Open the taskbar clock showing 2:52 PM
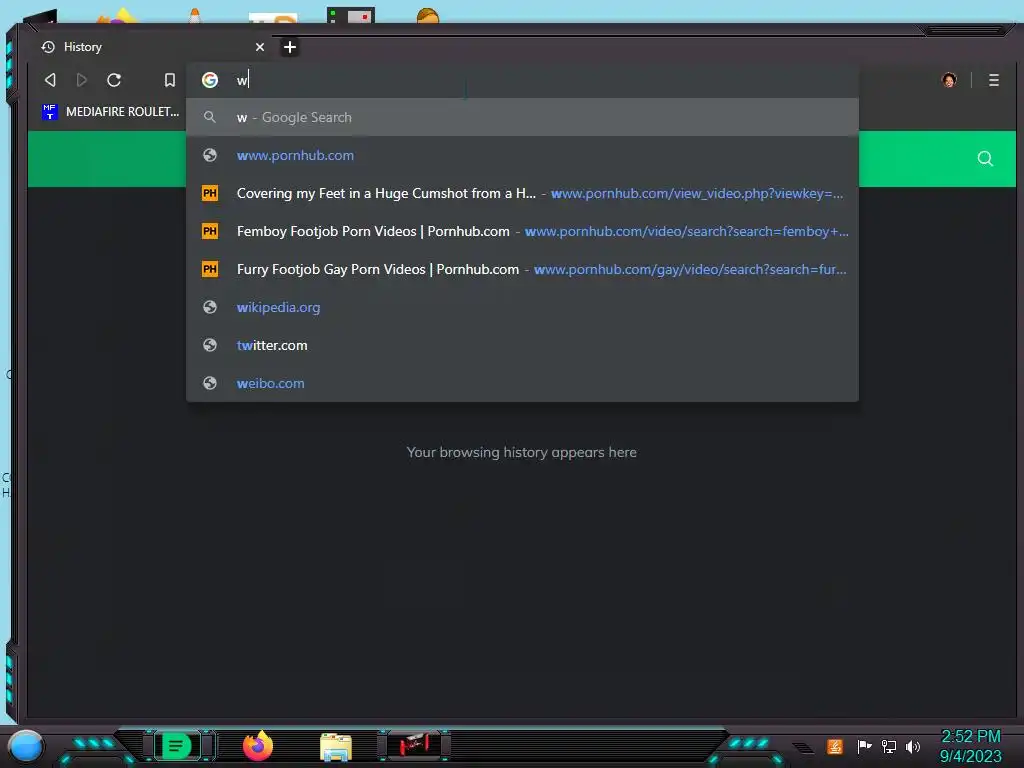Screen dimensions: 1024x768 click(x=970, y=746)
